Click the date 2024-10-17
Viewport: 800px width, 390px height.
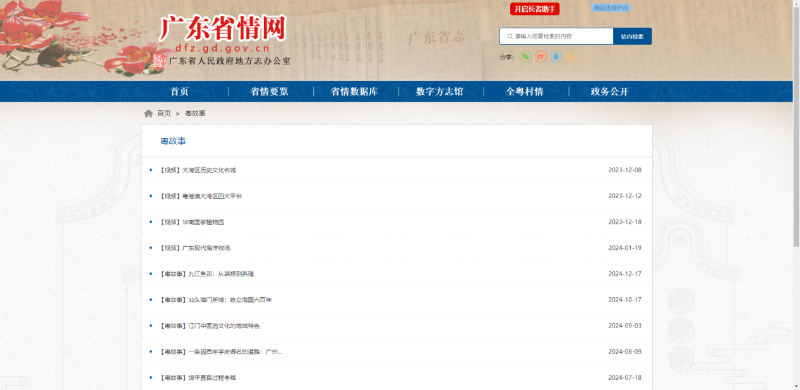click(624, 300)
